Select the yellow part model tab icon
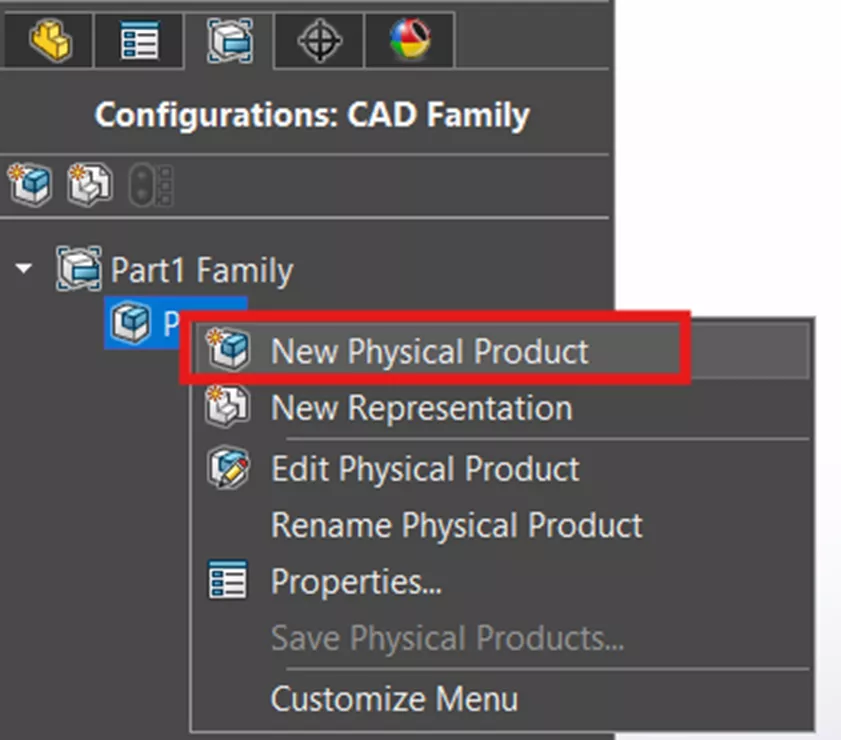841x740 pixels. 48,40
